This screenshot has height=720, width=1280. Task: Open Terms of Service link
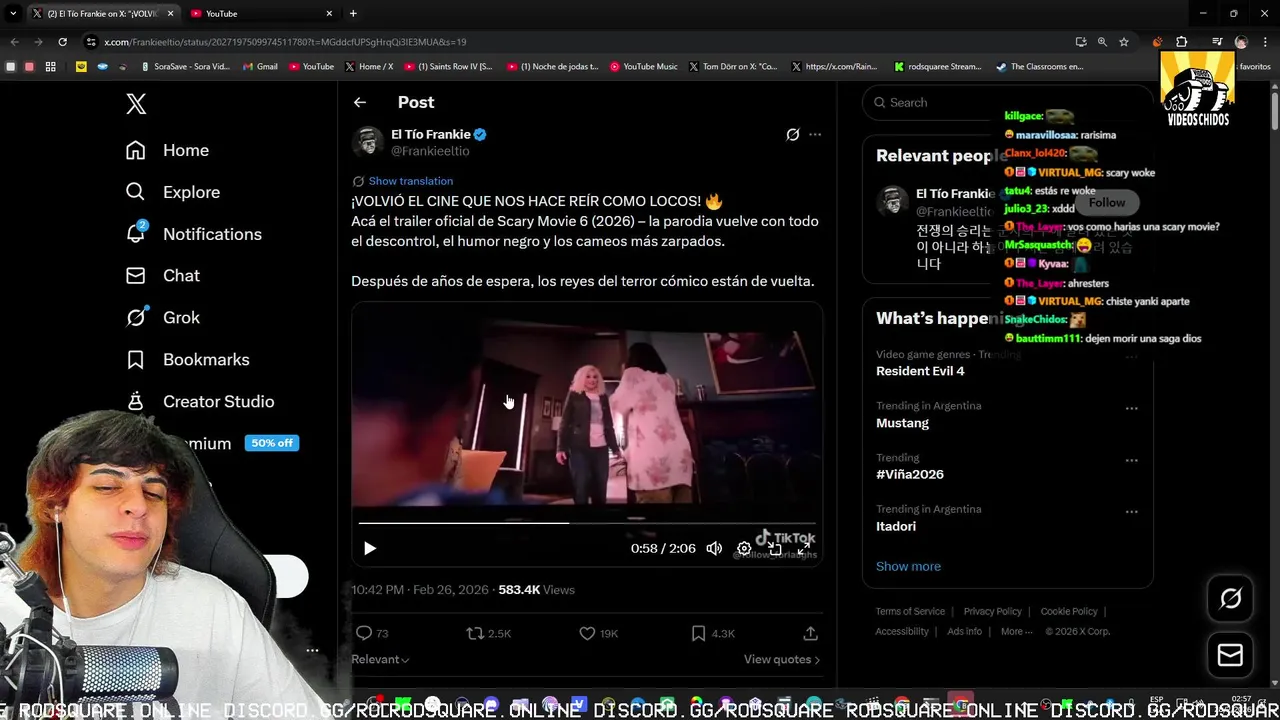tap(910, 611)
